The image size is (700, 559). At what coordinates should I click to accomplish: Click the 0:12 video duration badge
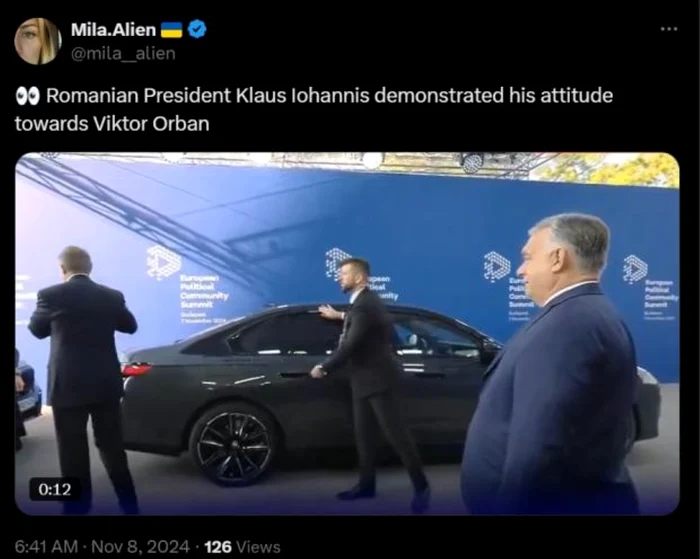(54, 489)
